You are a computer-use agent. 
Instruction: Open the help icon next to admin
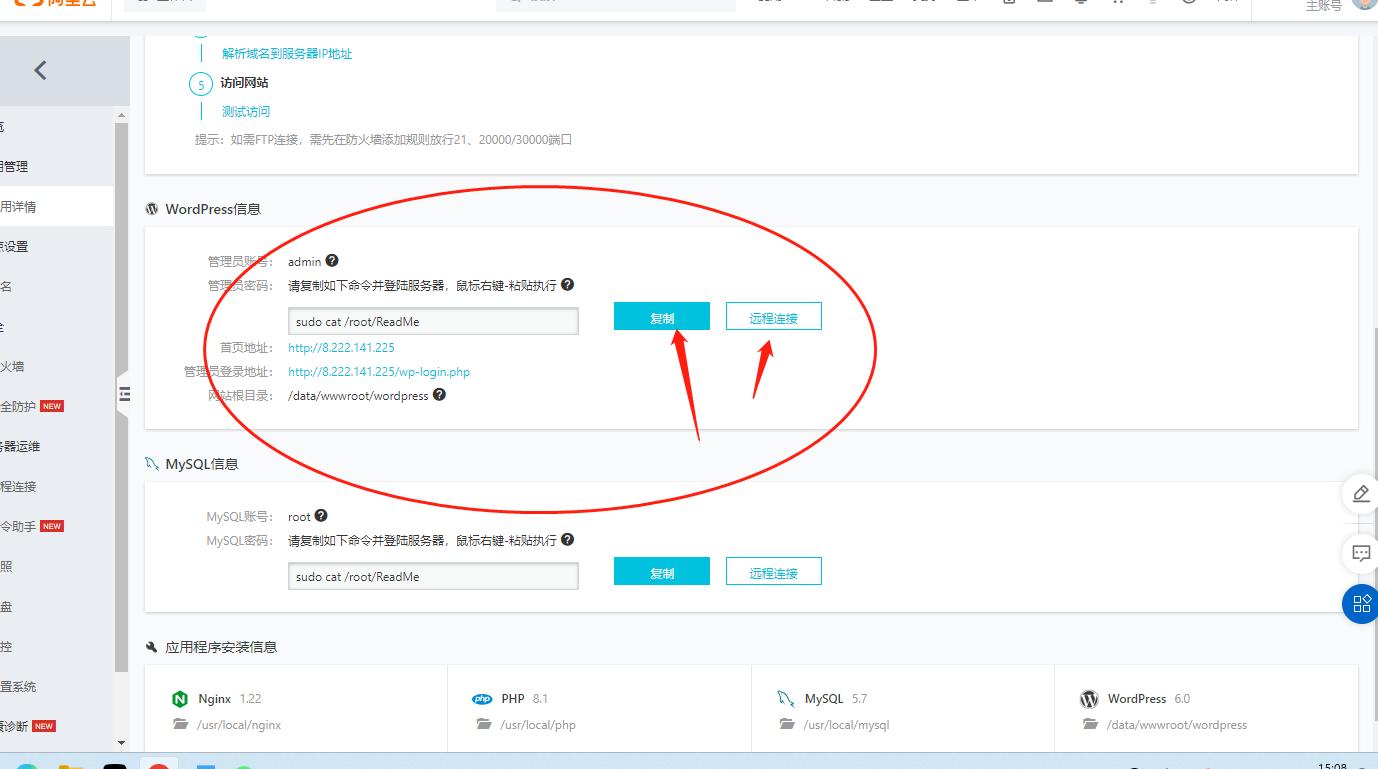pyautogui.click(x=332, y=261)
